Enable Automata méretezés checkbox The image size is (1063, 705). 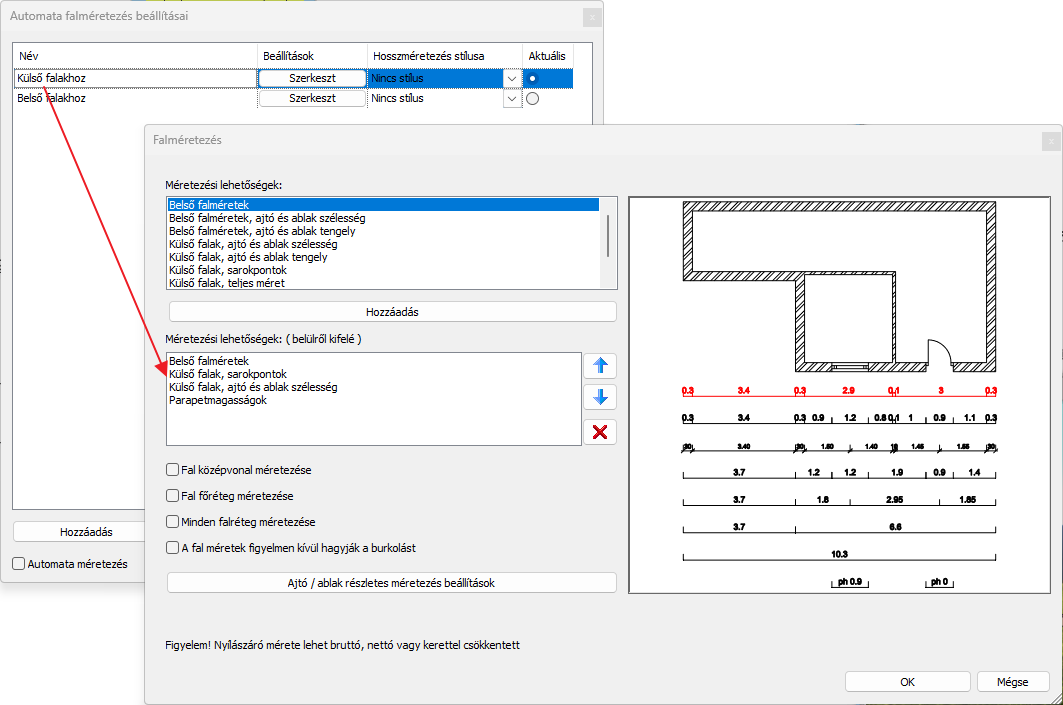click(19, 564)
